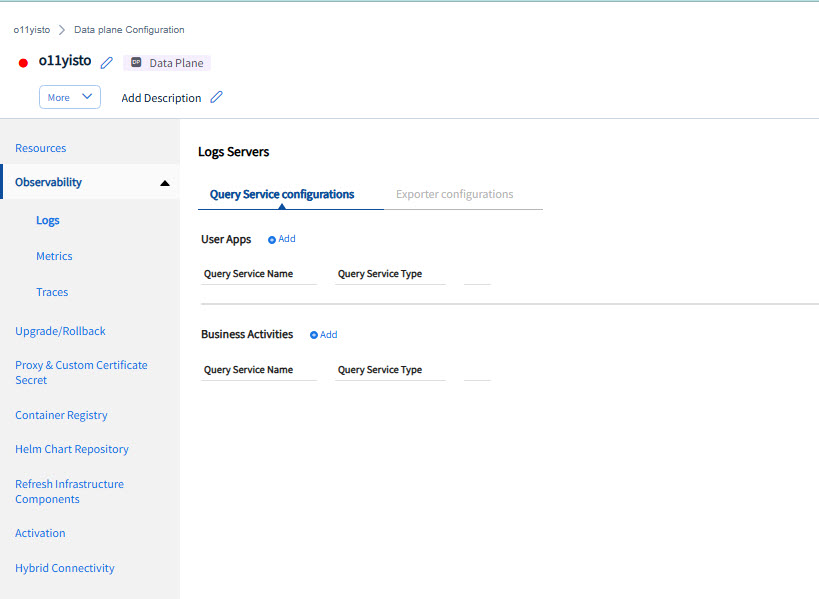Click the edit icon beside Add Description
819x599 pixels.
(x=216, y=98)
